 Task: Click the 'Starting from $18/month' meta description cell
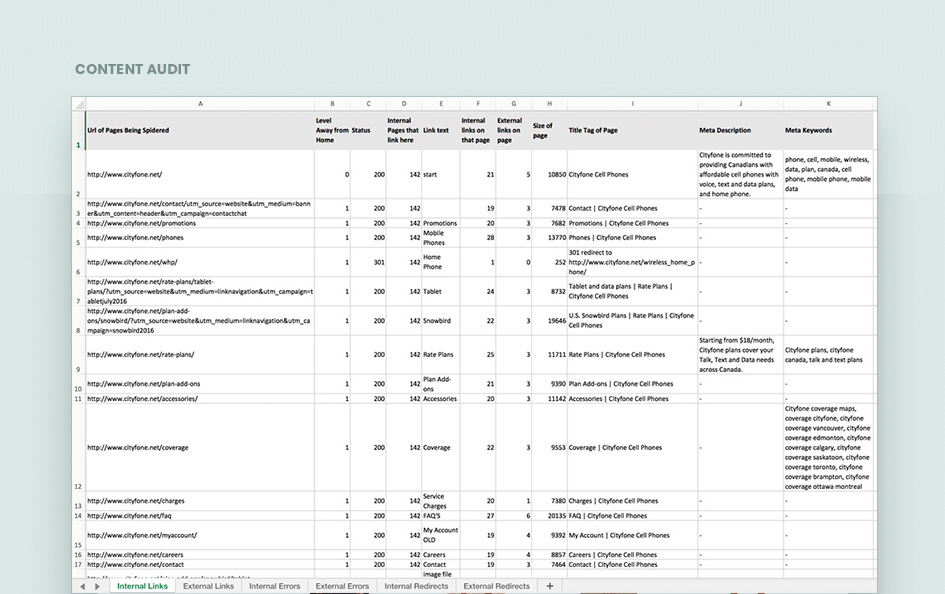coord(740,355)
